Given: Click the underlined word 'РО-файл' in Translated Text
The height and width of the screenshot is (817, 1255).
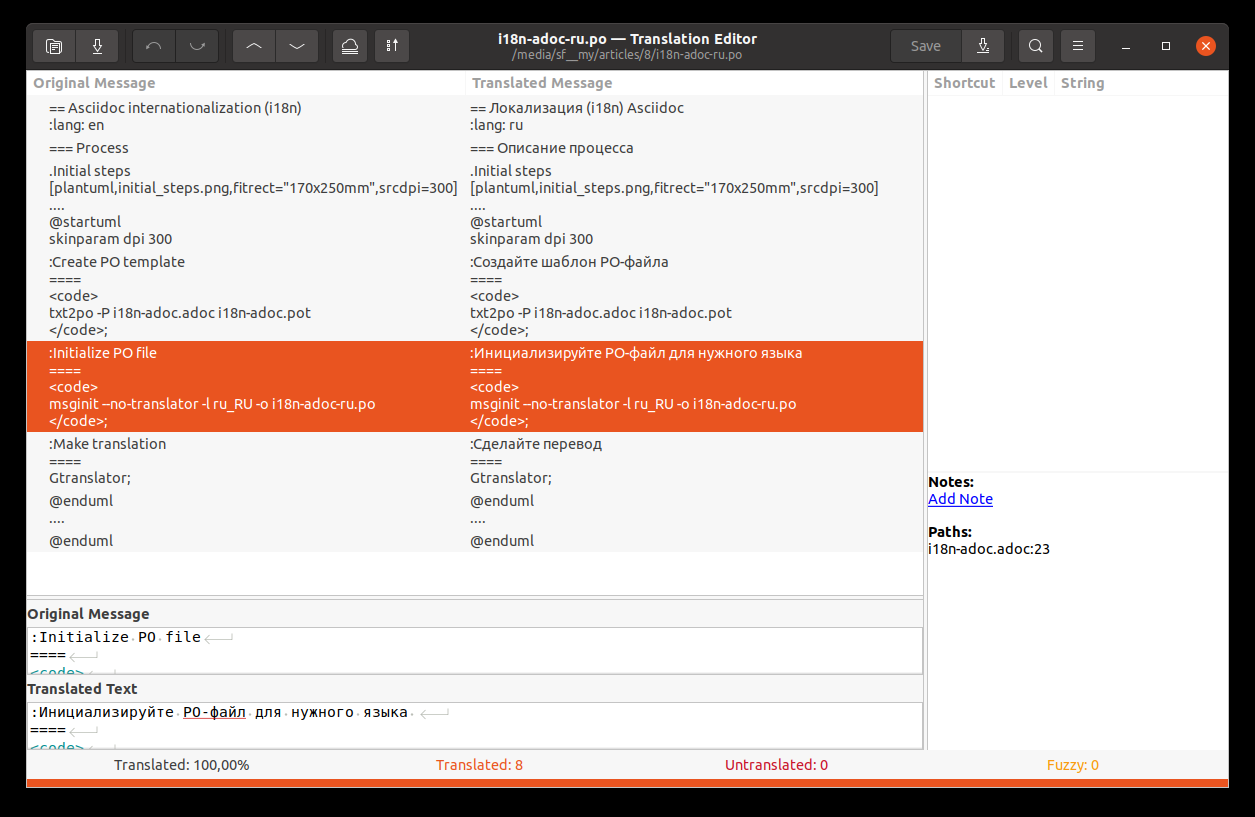Looking at the screenshot, I should 214,712.
